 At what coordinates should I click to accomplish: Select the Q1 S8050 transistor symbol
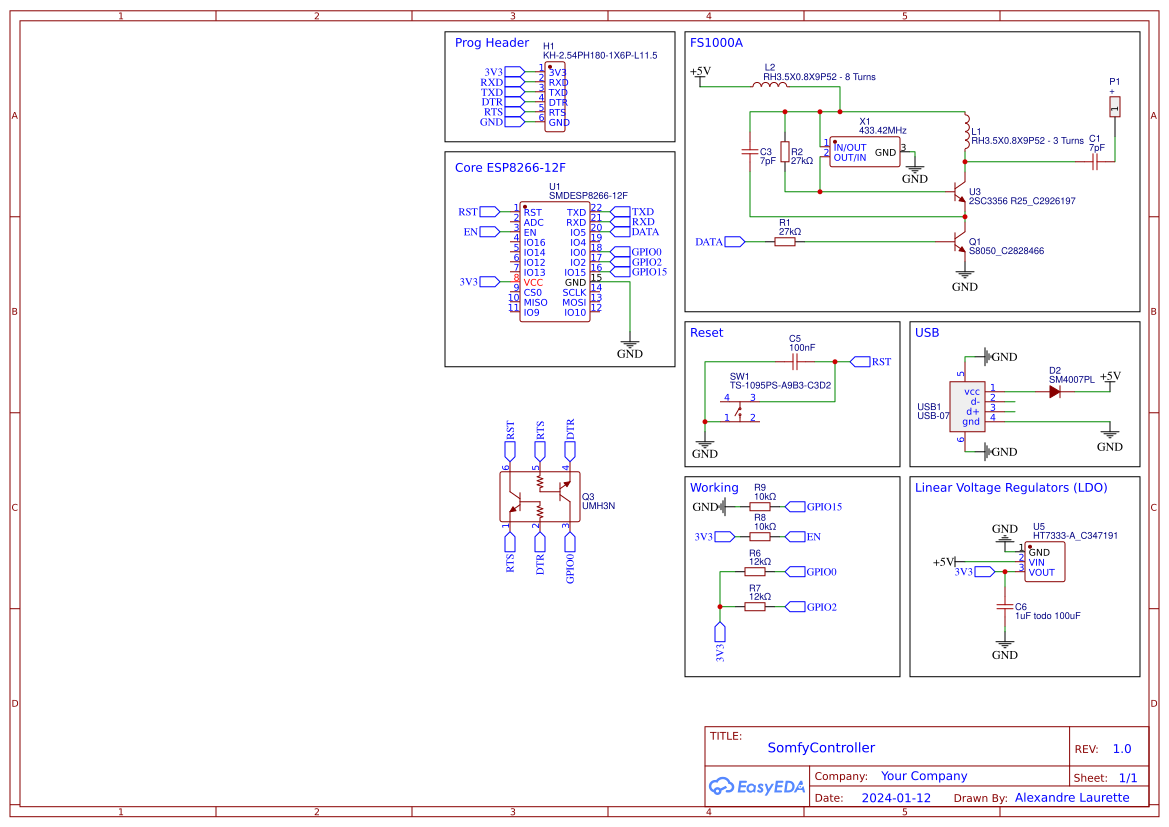[x=956, y=244]
